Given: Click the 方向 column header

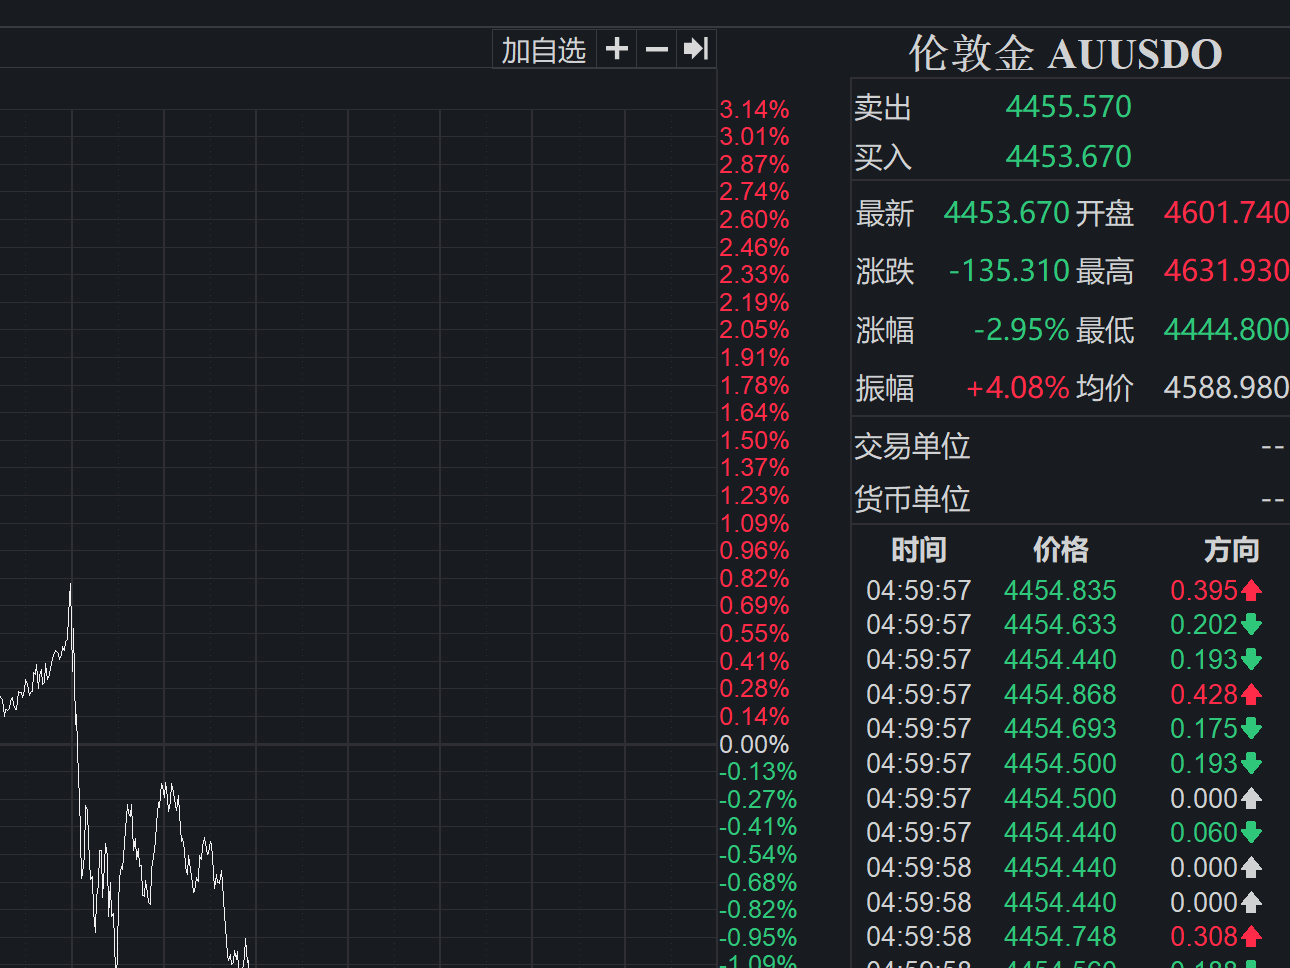Looking at the screenshot, I should pos(1231,549).
